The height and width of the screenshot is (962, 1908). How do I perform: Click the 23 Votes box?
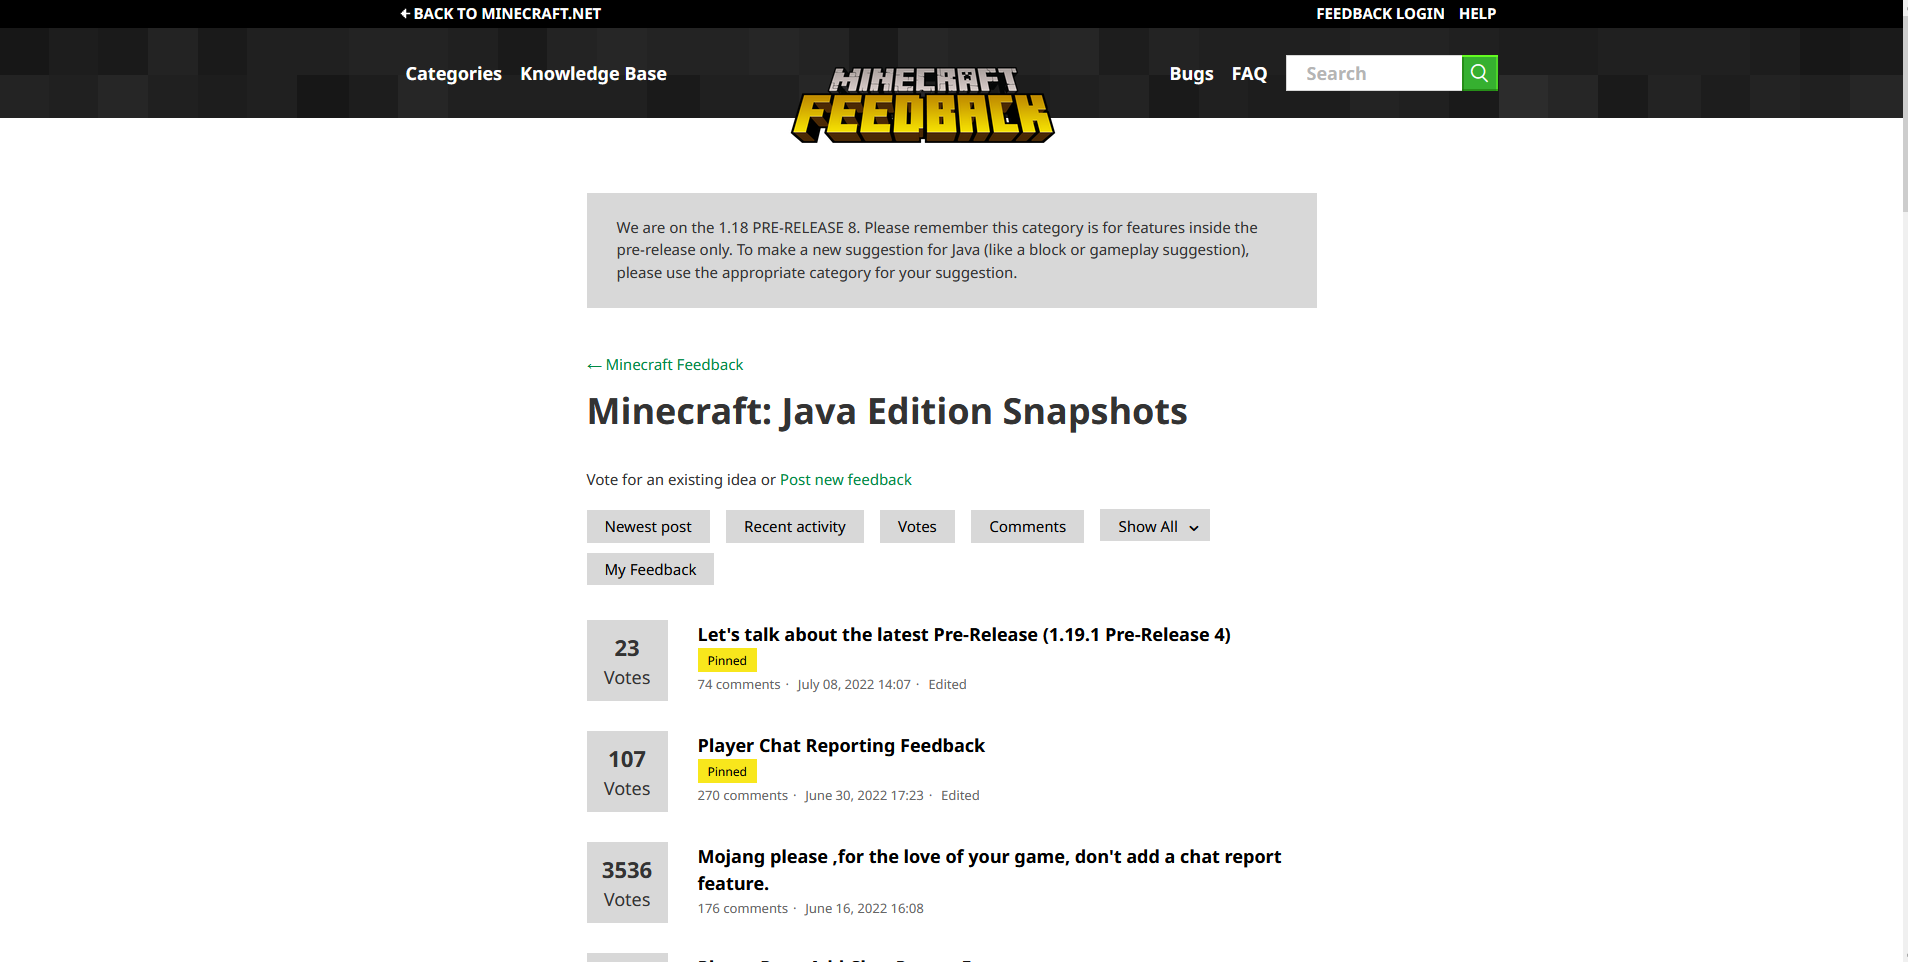(627, 661)
